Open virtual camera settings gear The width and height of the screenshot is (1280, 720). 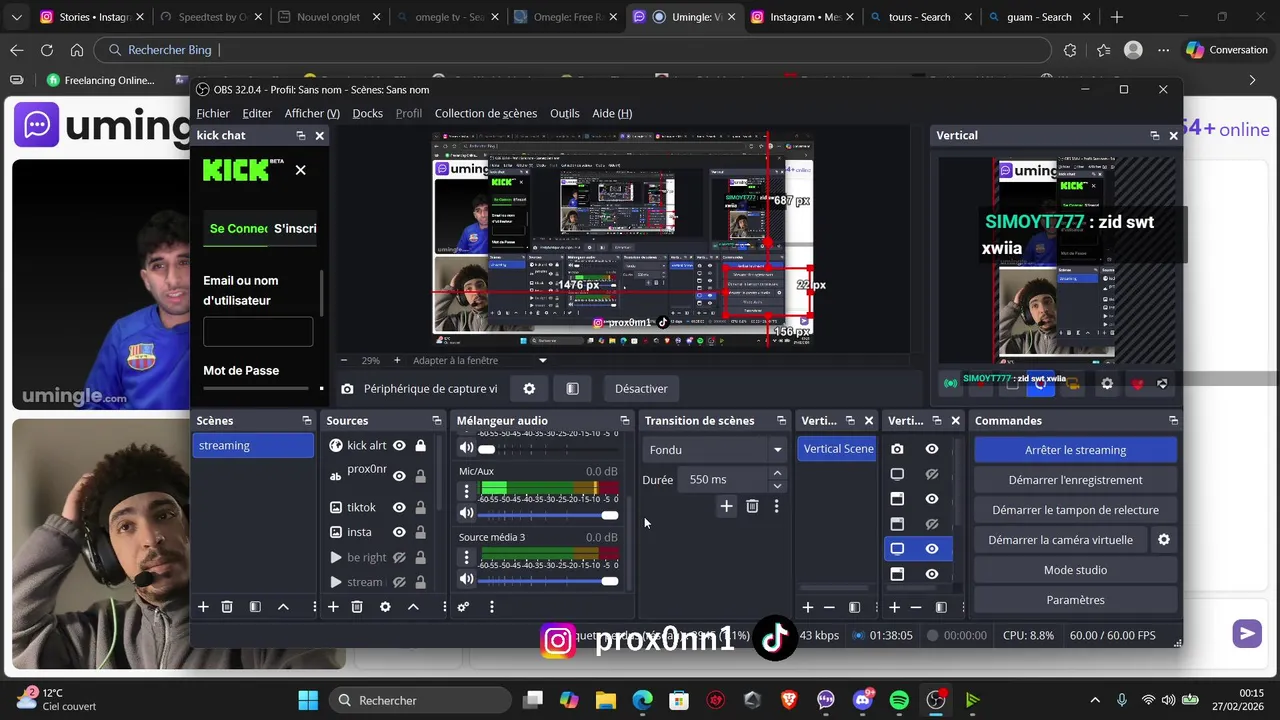[1164, 540]
